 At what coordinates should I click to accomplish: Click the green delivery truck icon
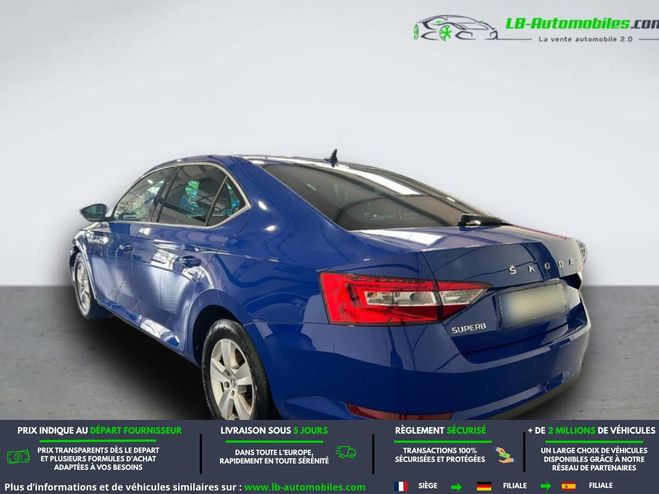click(346, 453)
